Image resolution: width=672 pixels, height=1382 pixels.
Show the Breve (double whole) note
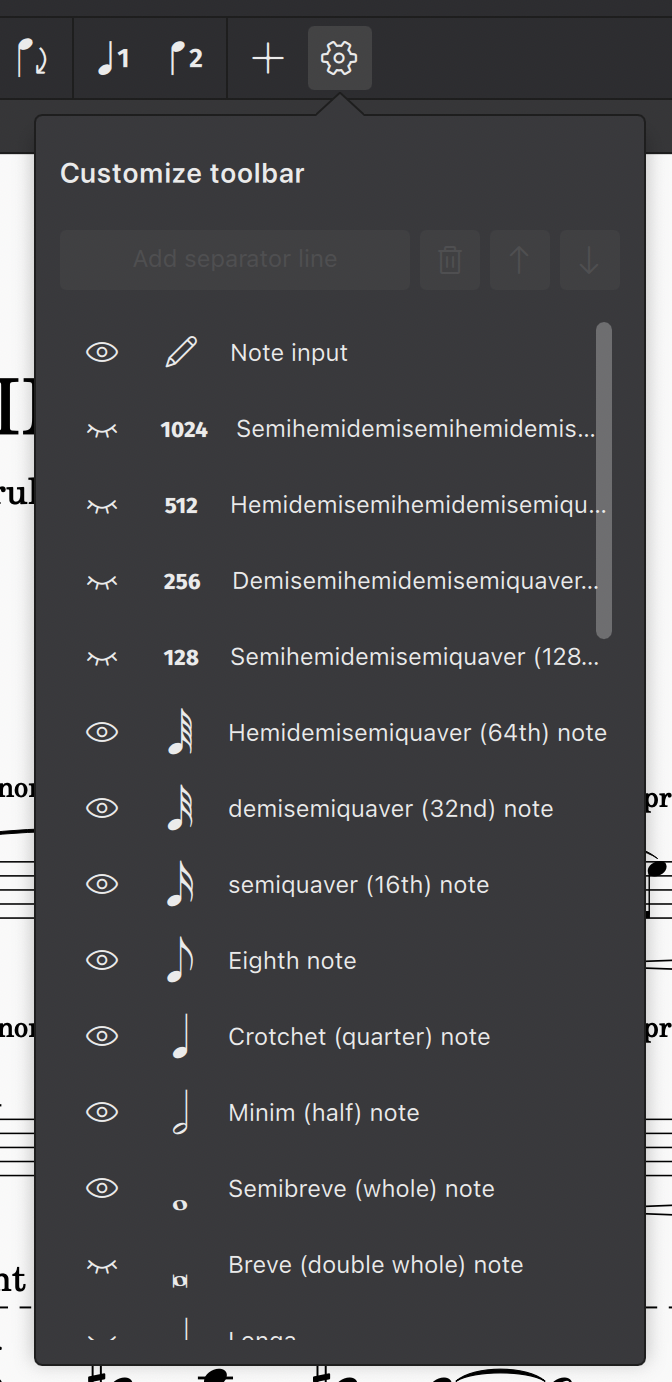[102, 1264]
